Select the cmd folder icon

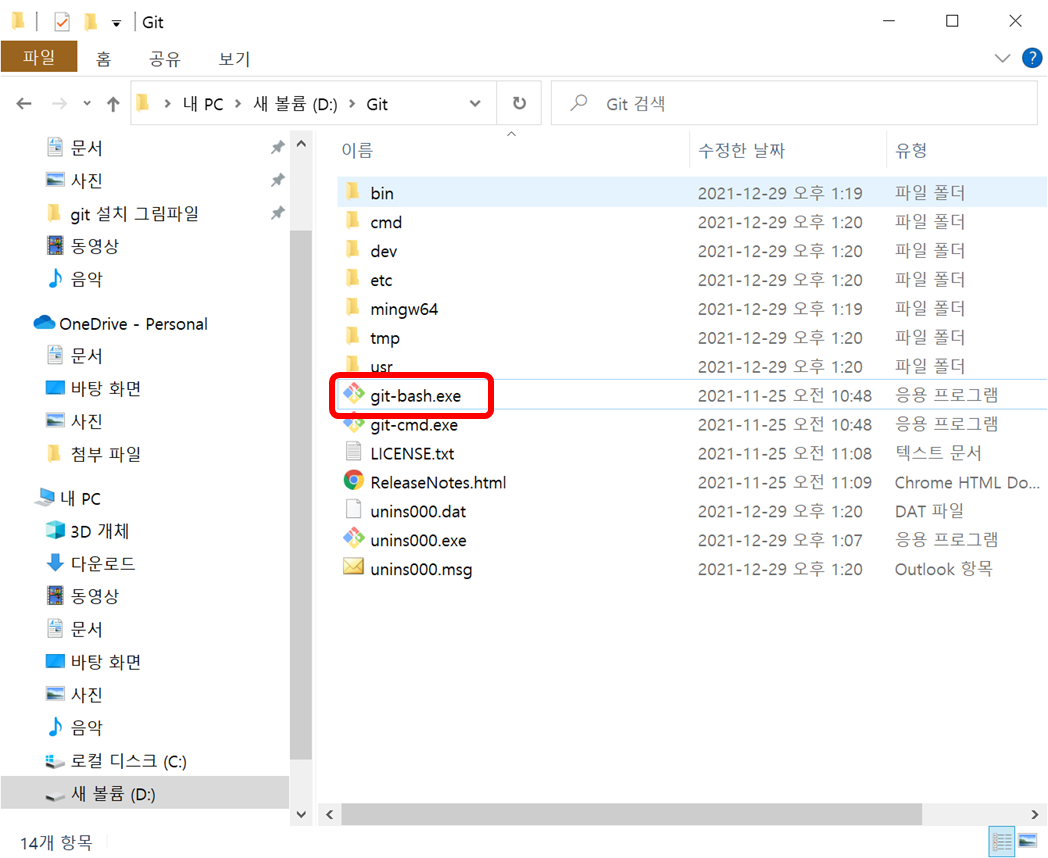[353, 221]
